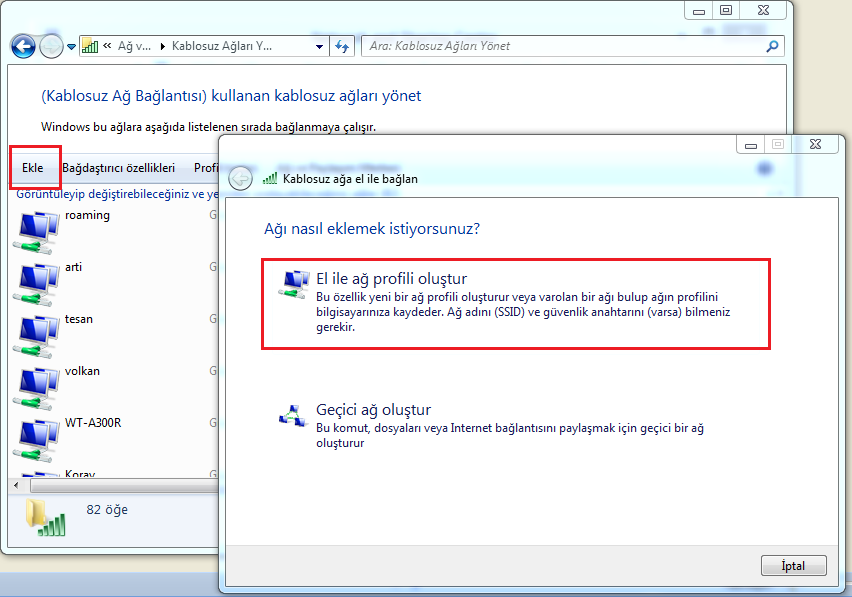This screenshot has height=597, width=852.
Task: Click the wizard back arrow in dialog
Action: [240, 178]
